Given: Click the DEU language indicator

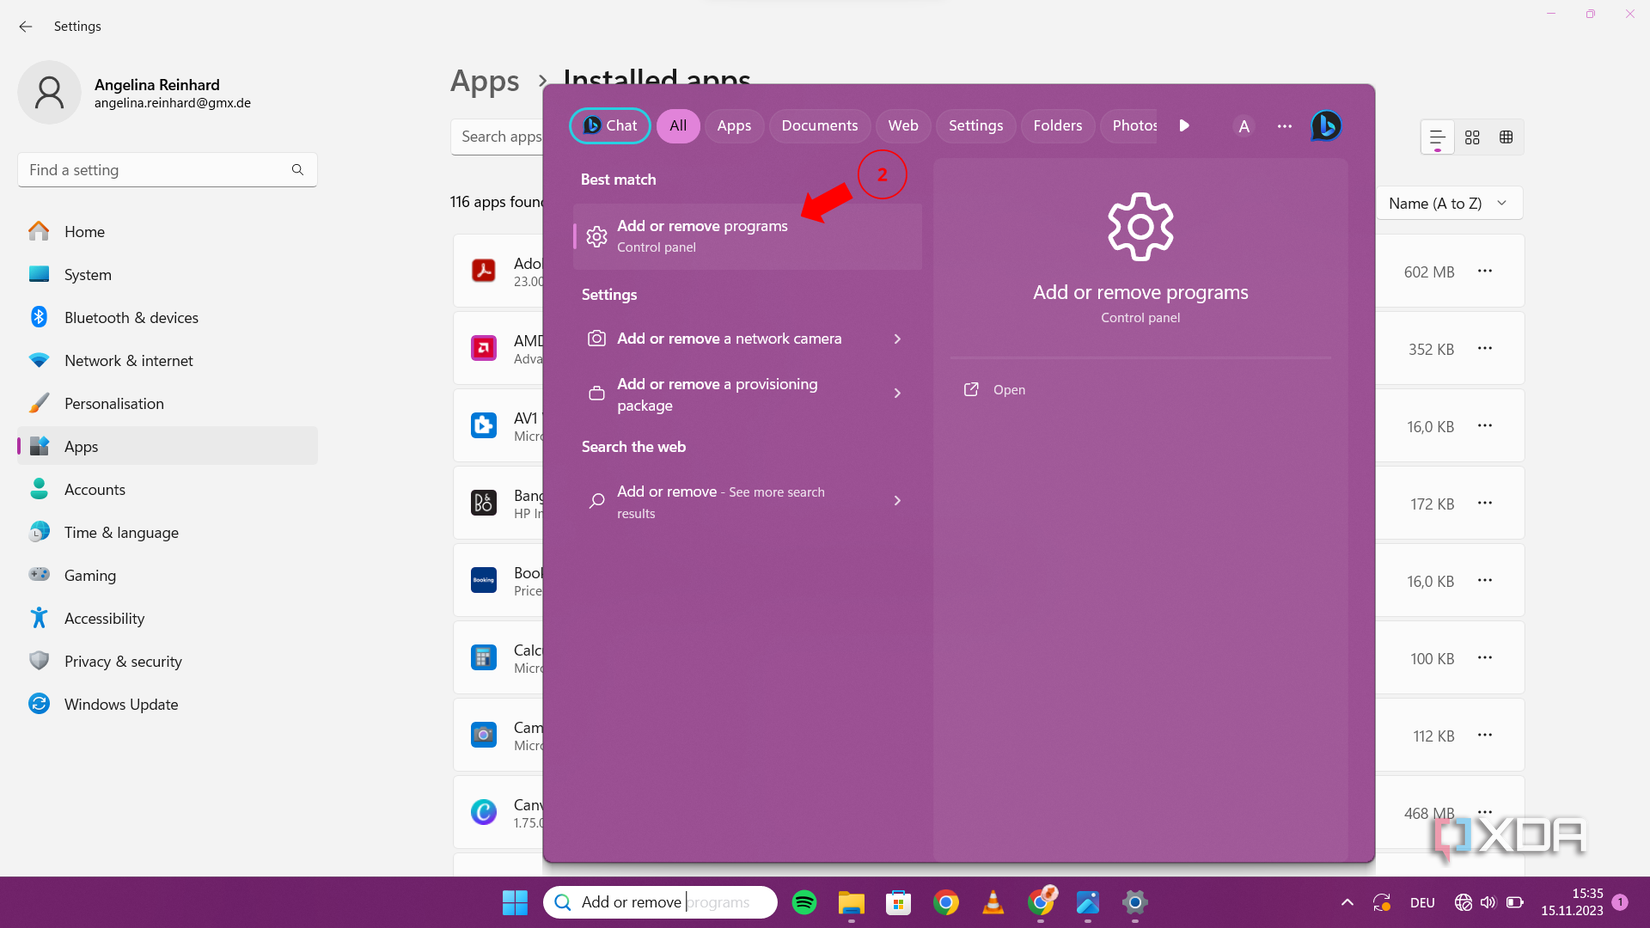Looking at the screenshot, I should (1422, 903).
